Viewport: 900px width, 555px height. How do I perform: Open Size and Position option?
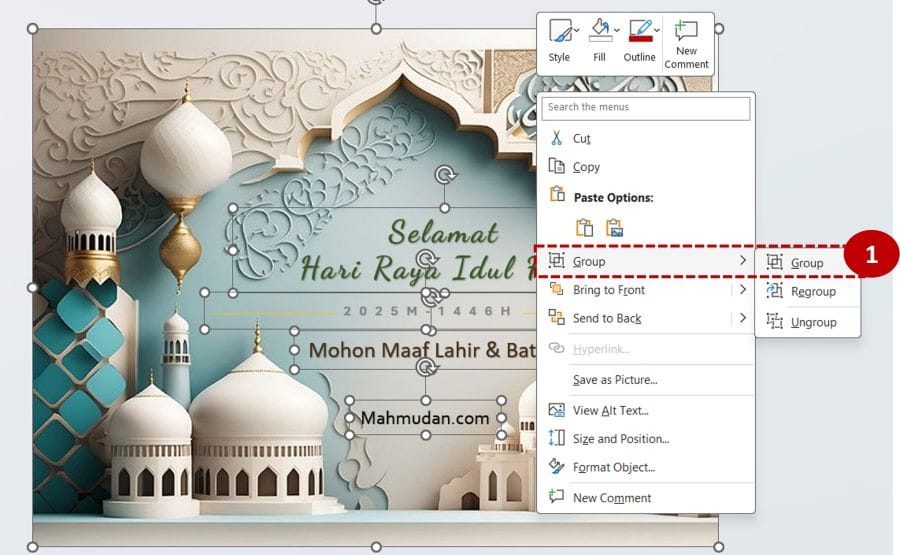(x=620, y=438)
